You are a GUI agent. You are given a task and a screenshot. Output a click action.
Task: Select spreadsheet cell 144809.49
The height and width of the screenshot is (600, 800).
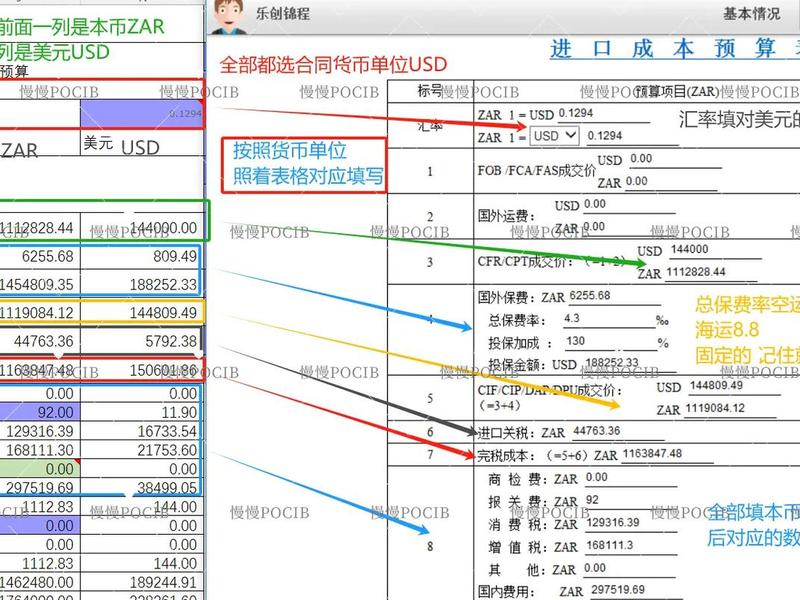[142, 312]
